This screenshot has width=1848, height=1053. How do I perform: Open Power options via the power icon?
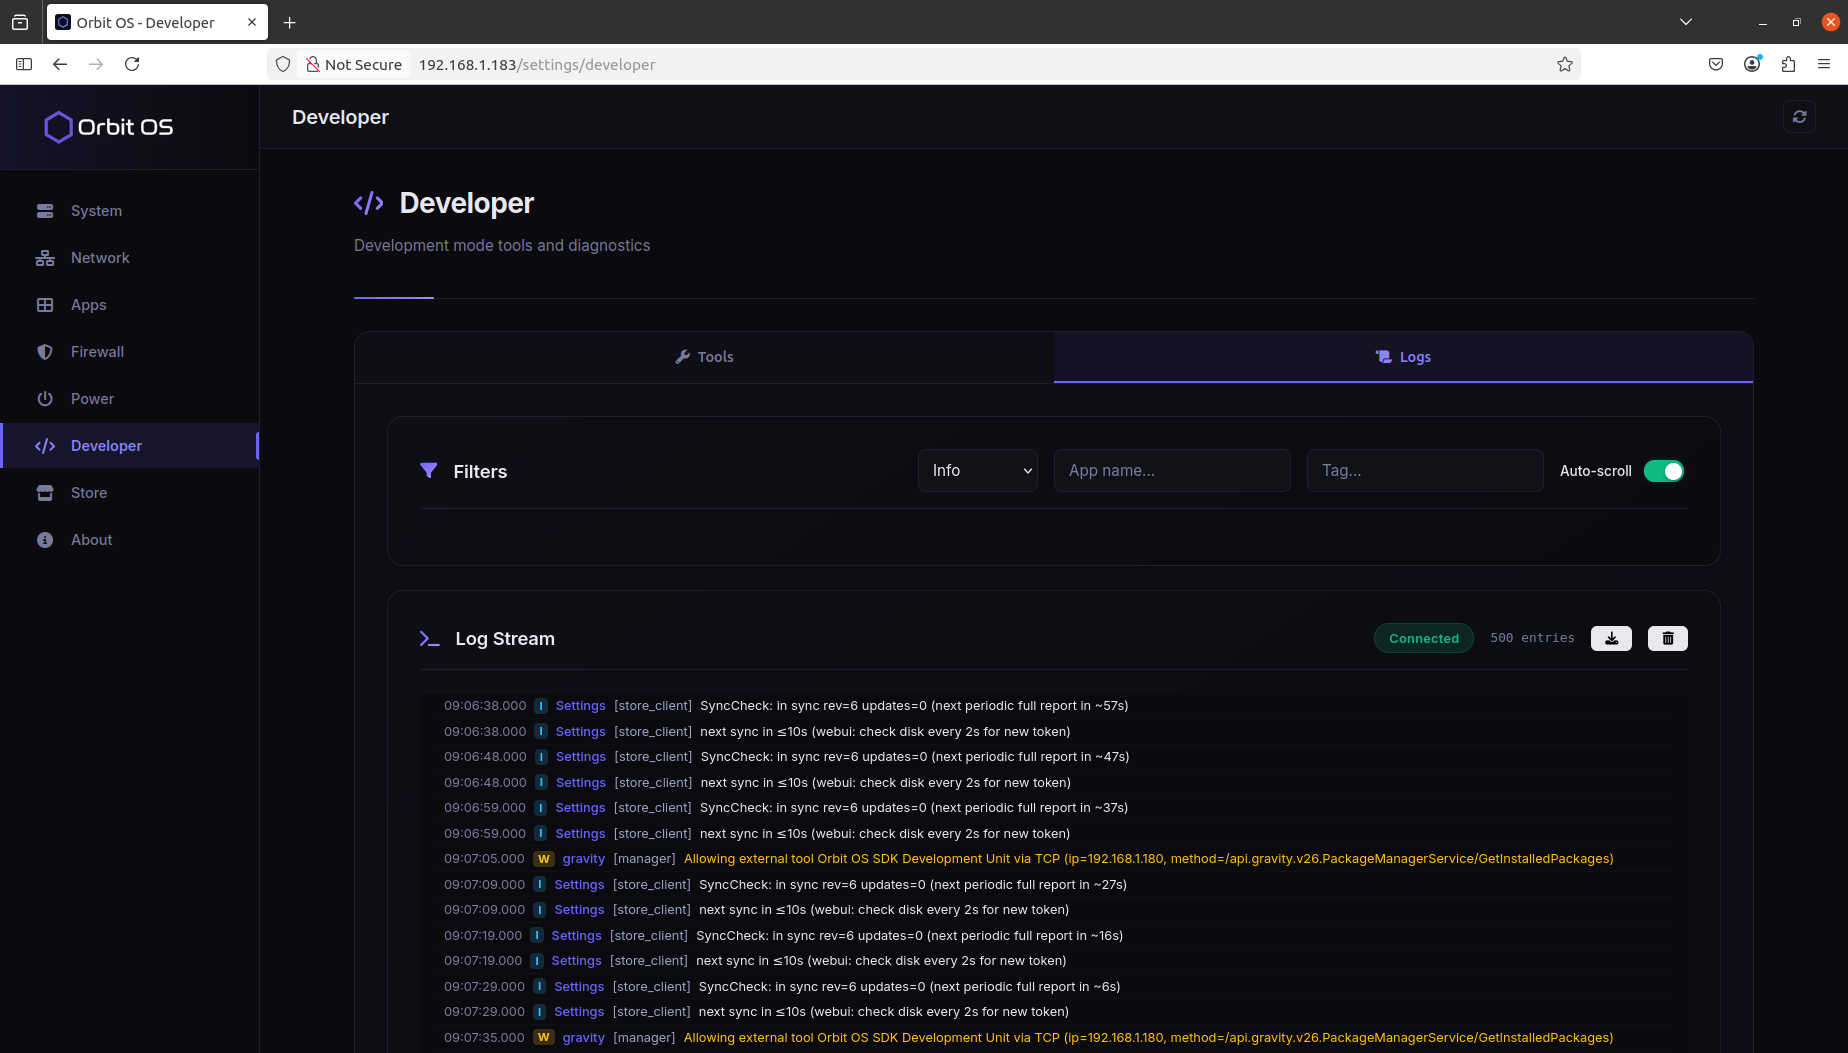point(45,398)
